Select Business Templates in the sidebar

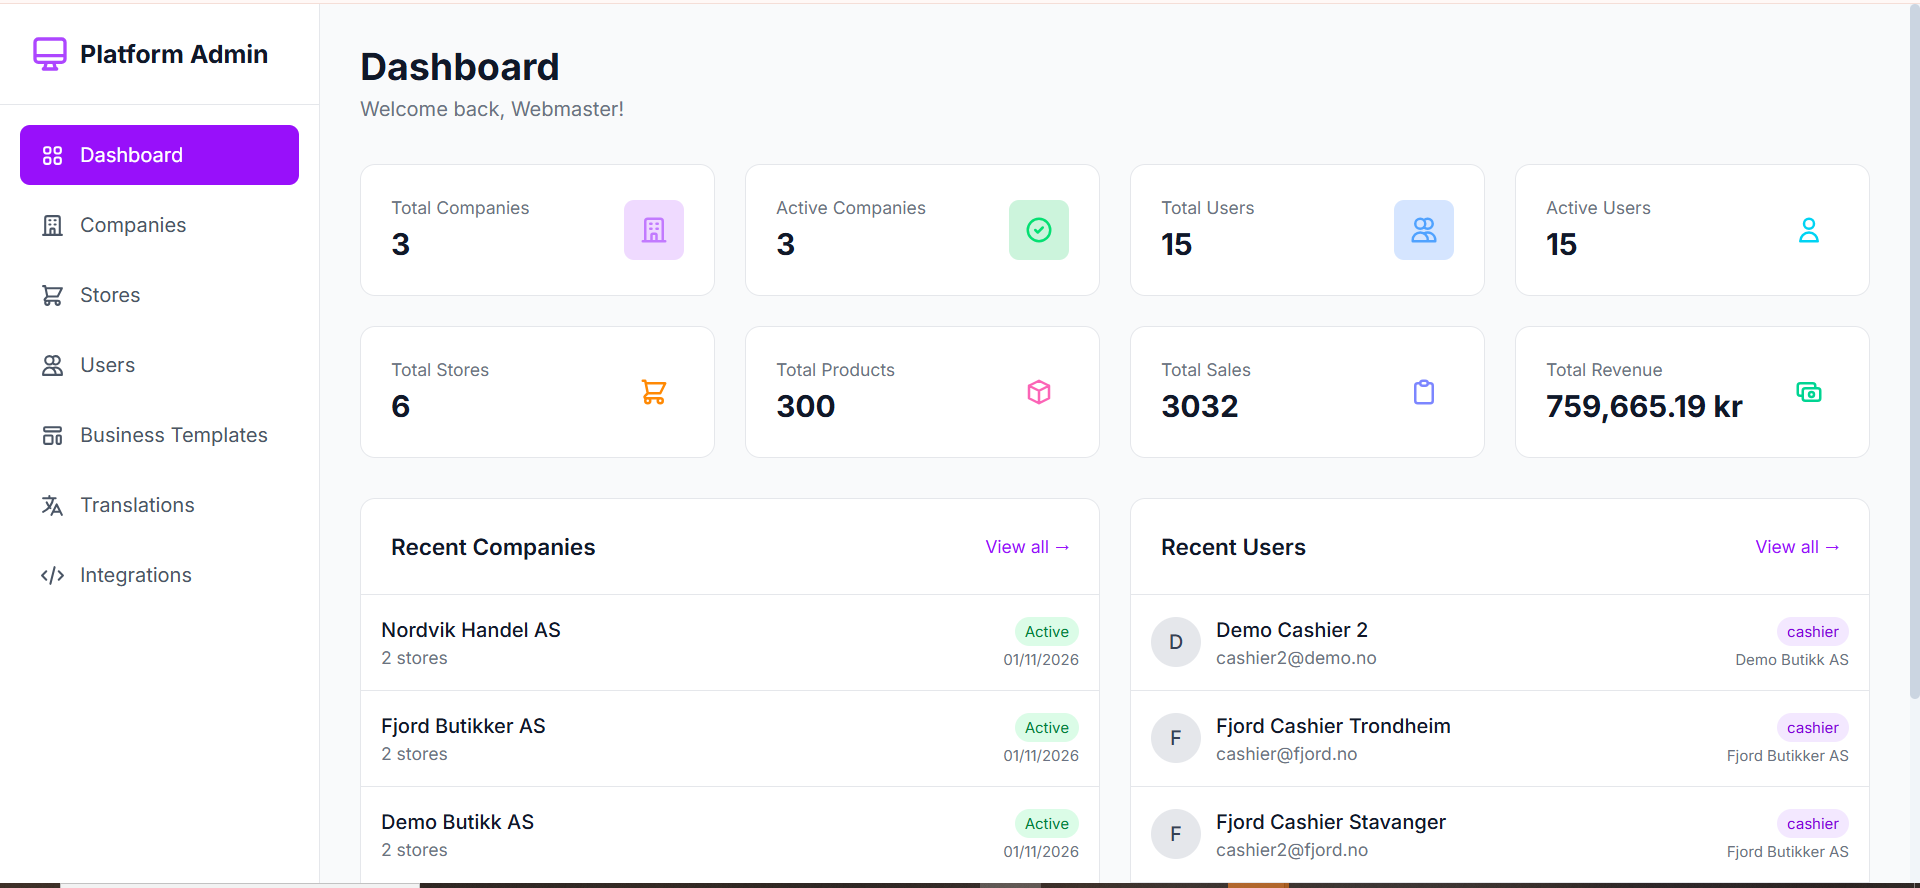173,435
